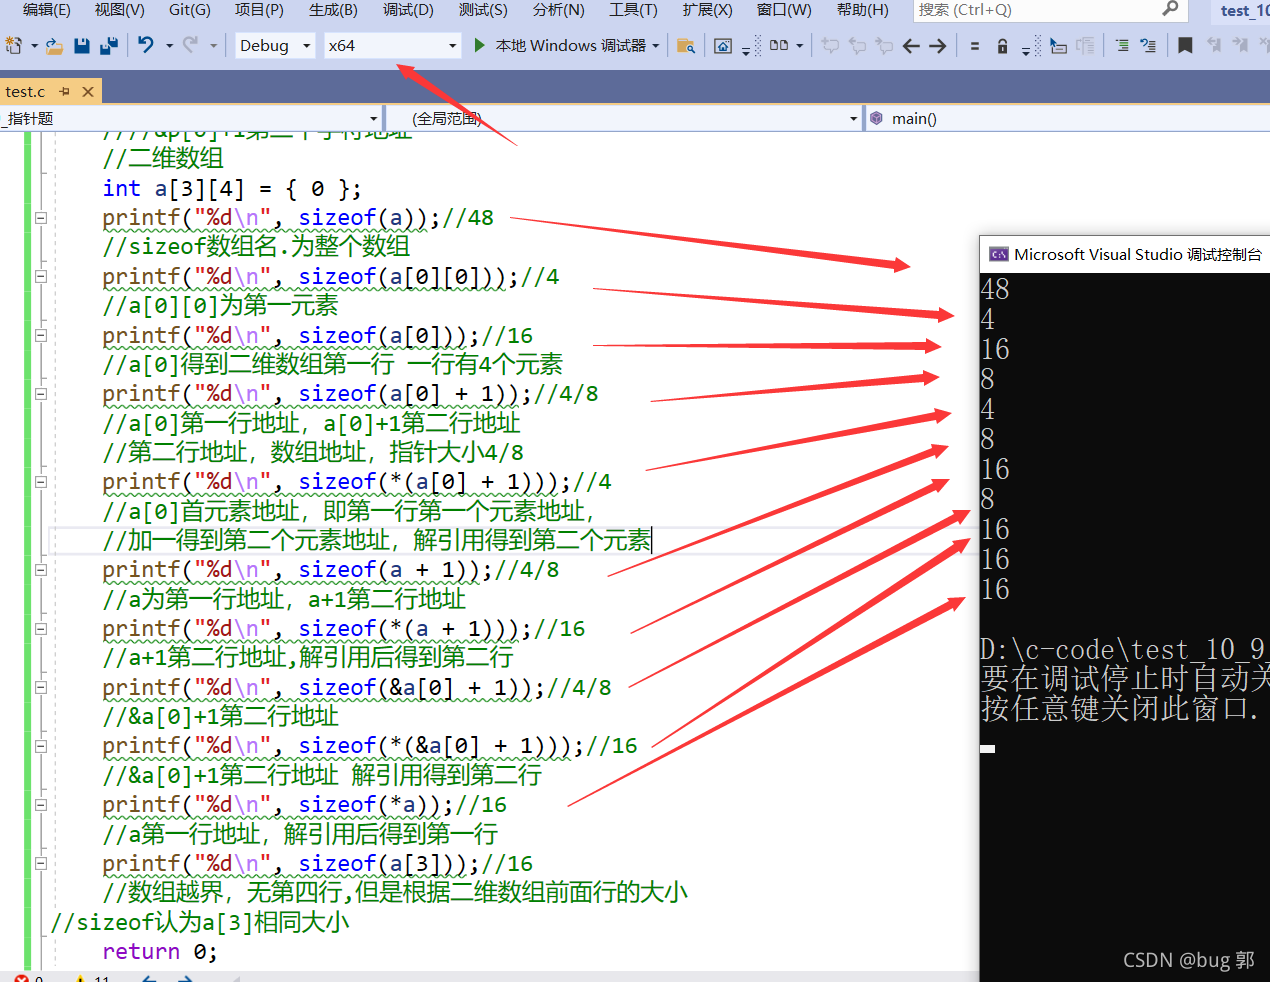Click the padlock toolbar icon
This screenshot has width=1270, height=982.
tap(1002, 46)
